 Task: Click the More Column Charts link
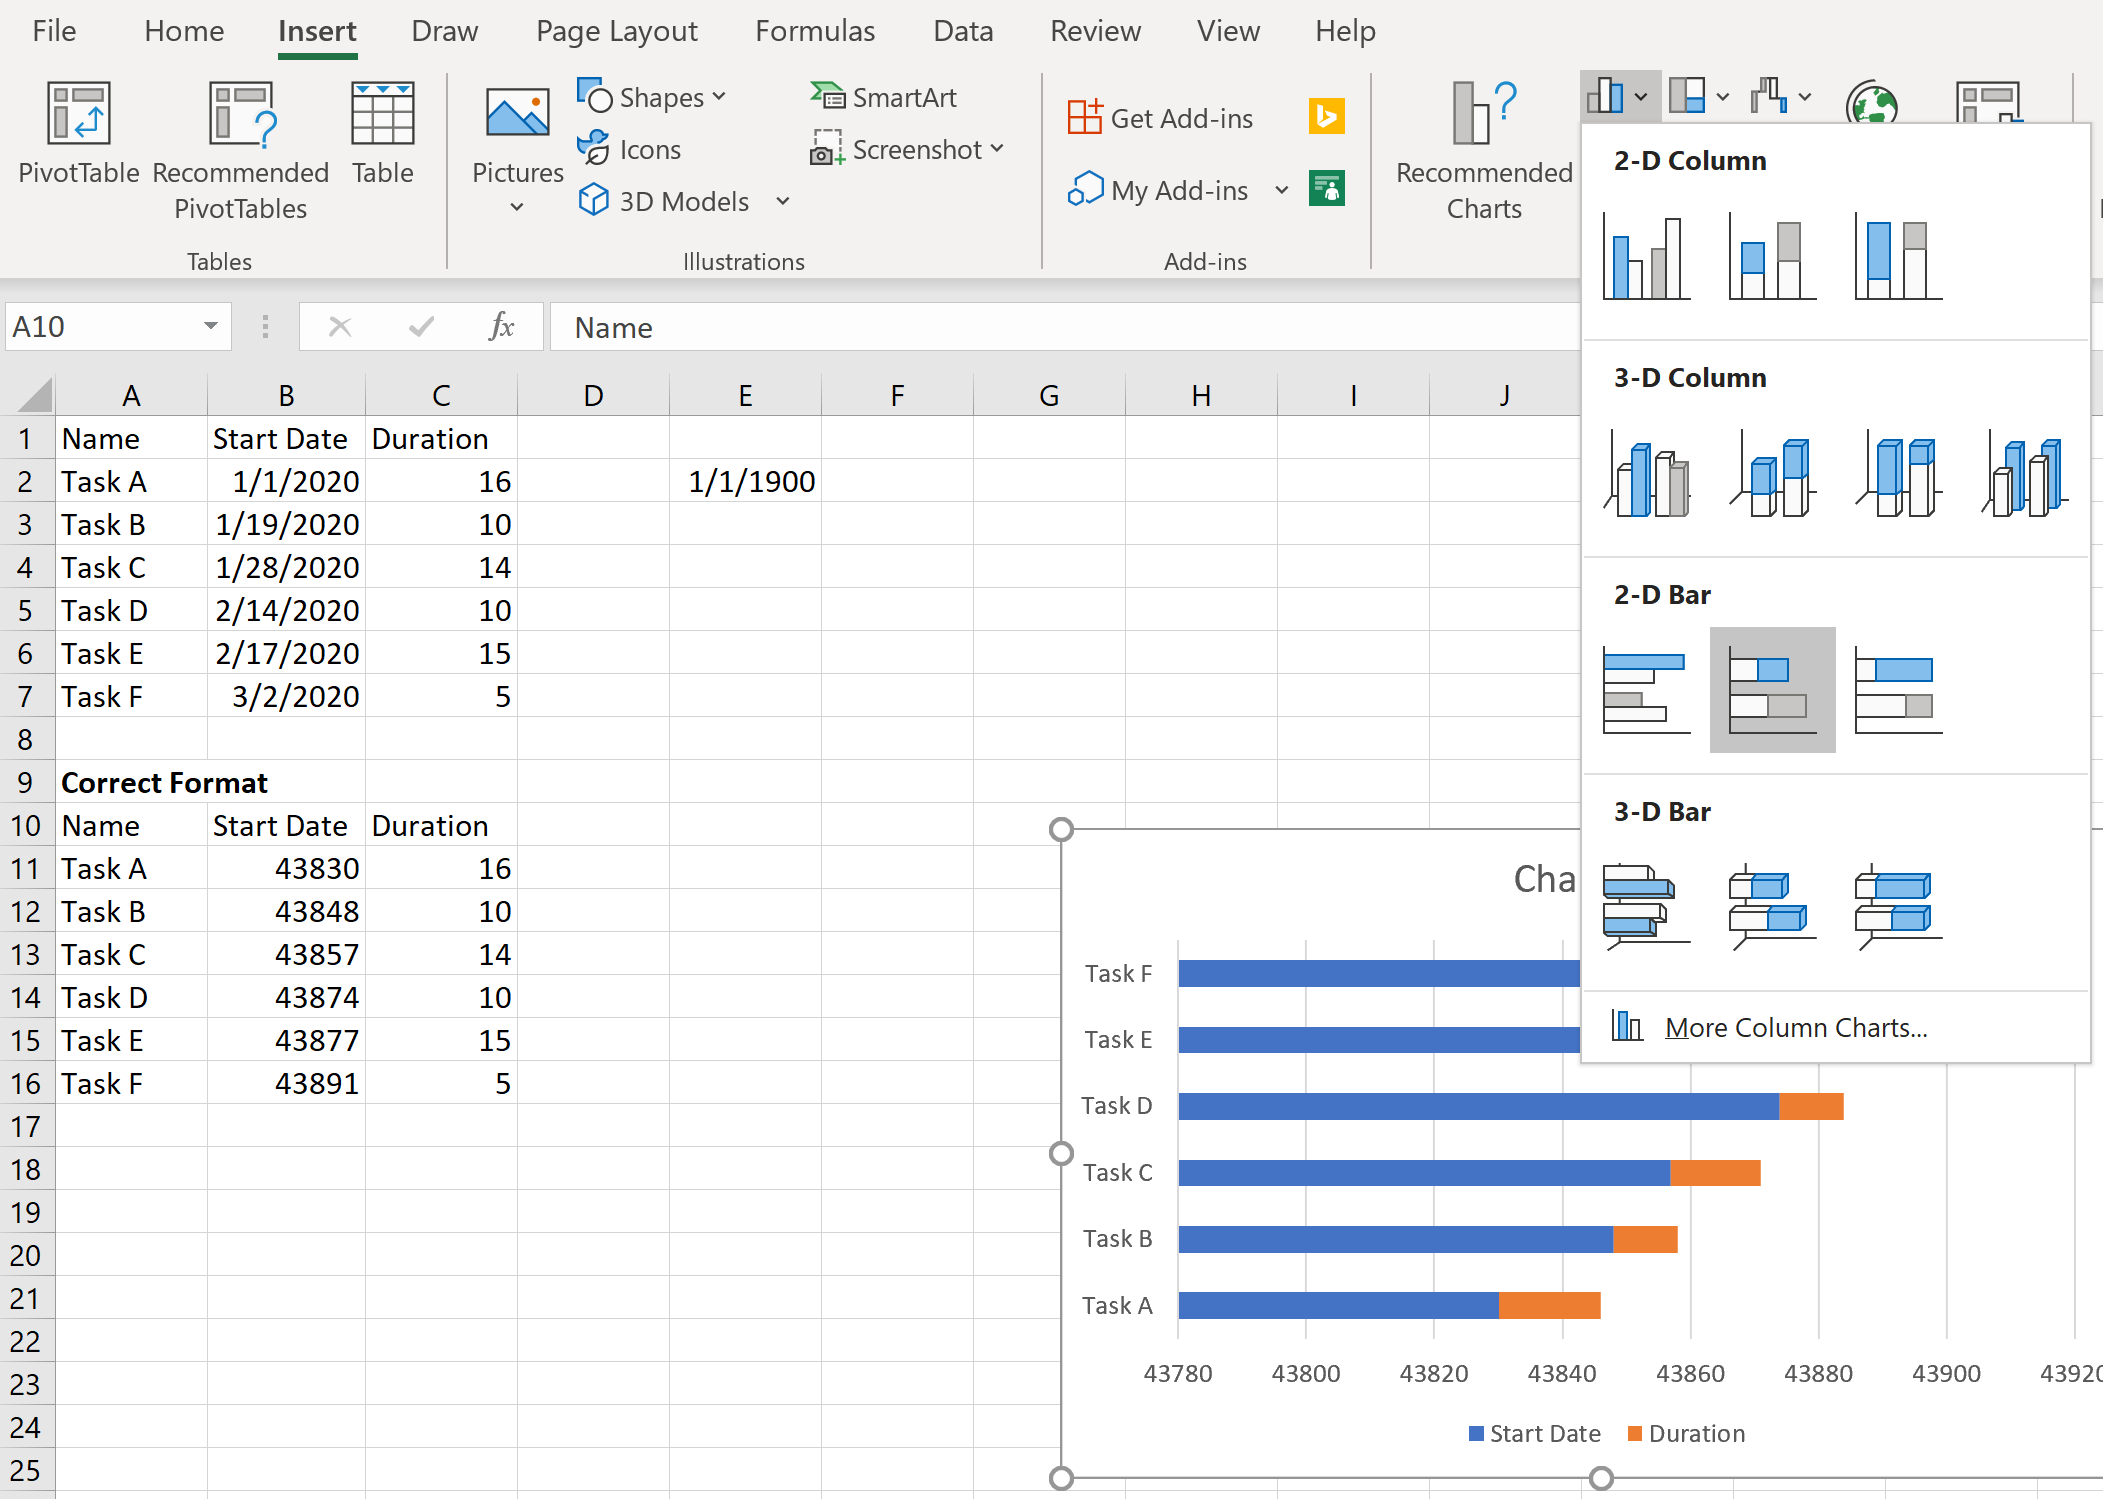click(x=1797, y=1027)
